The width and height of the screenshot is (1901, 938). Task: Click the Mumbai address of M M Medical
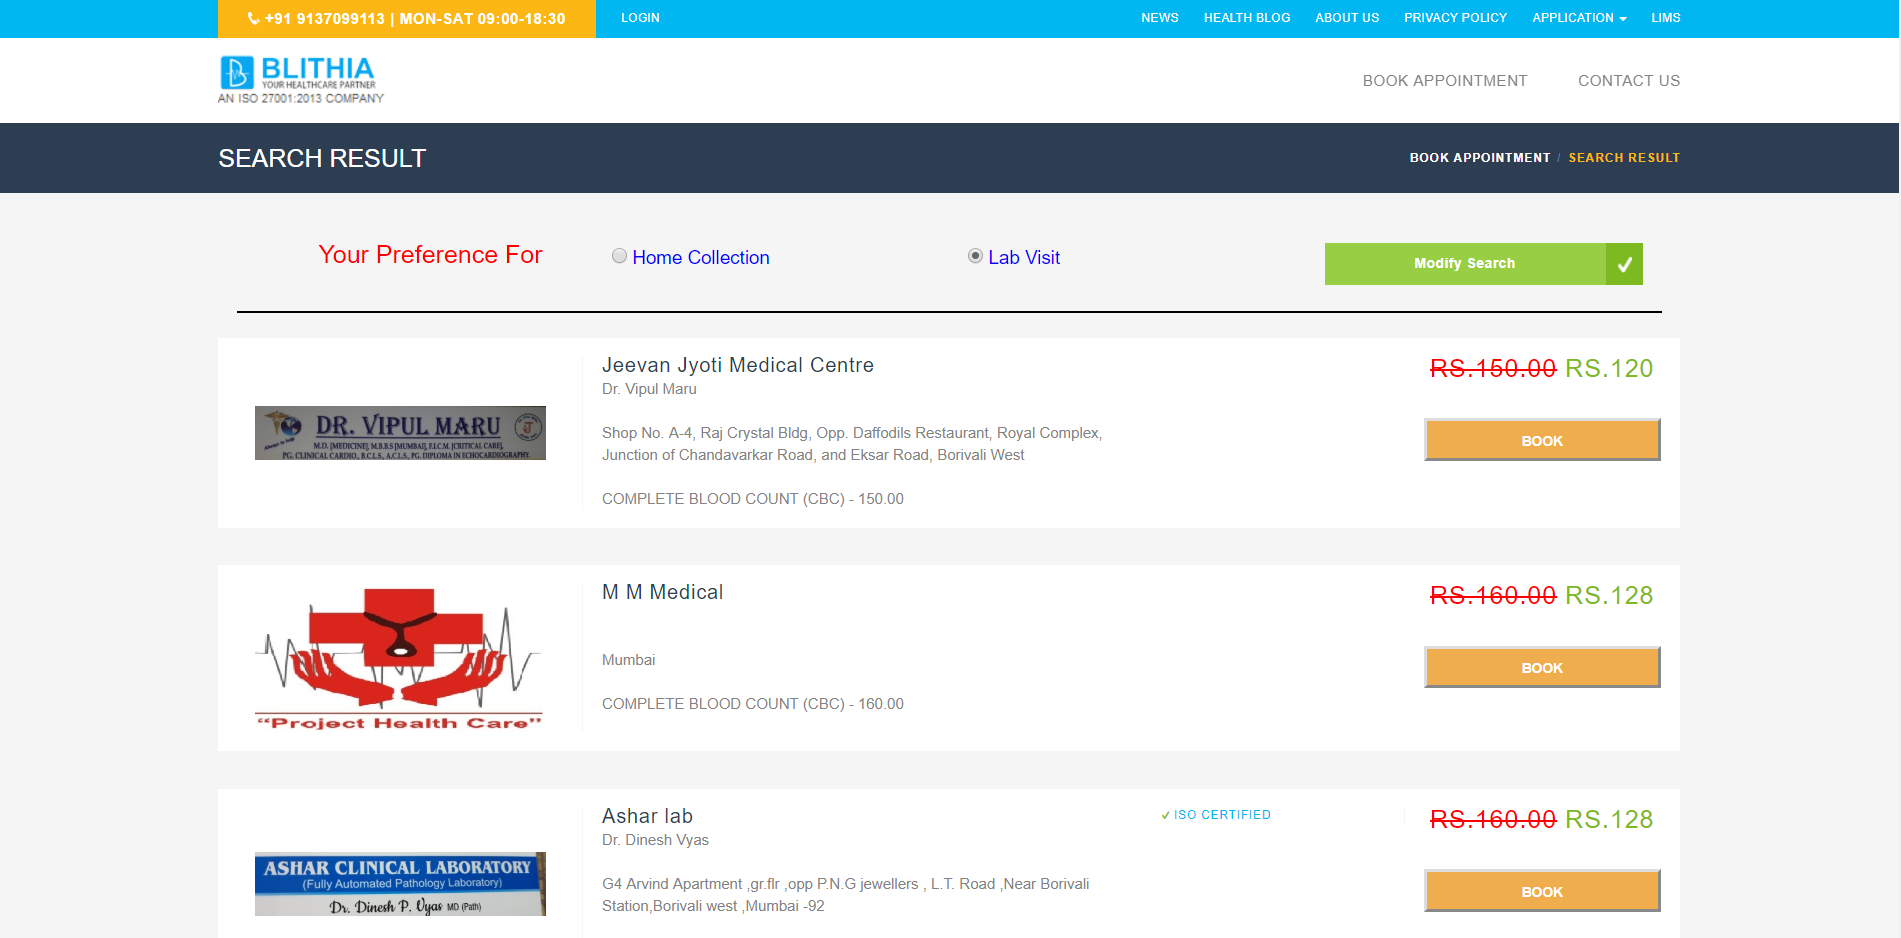(x=628, y=660)
